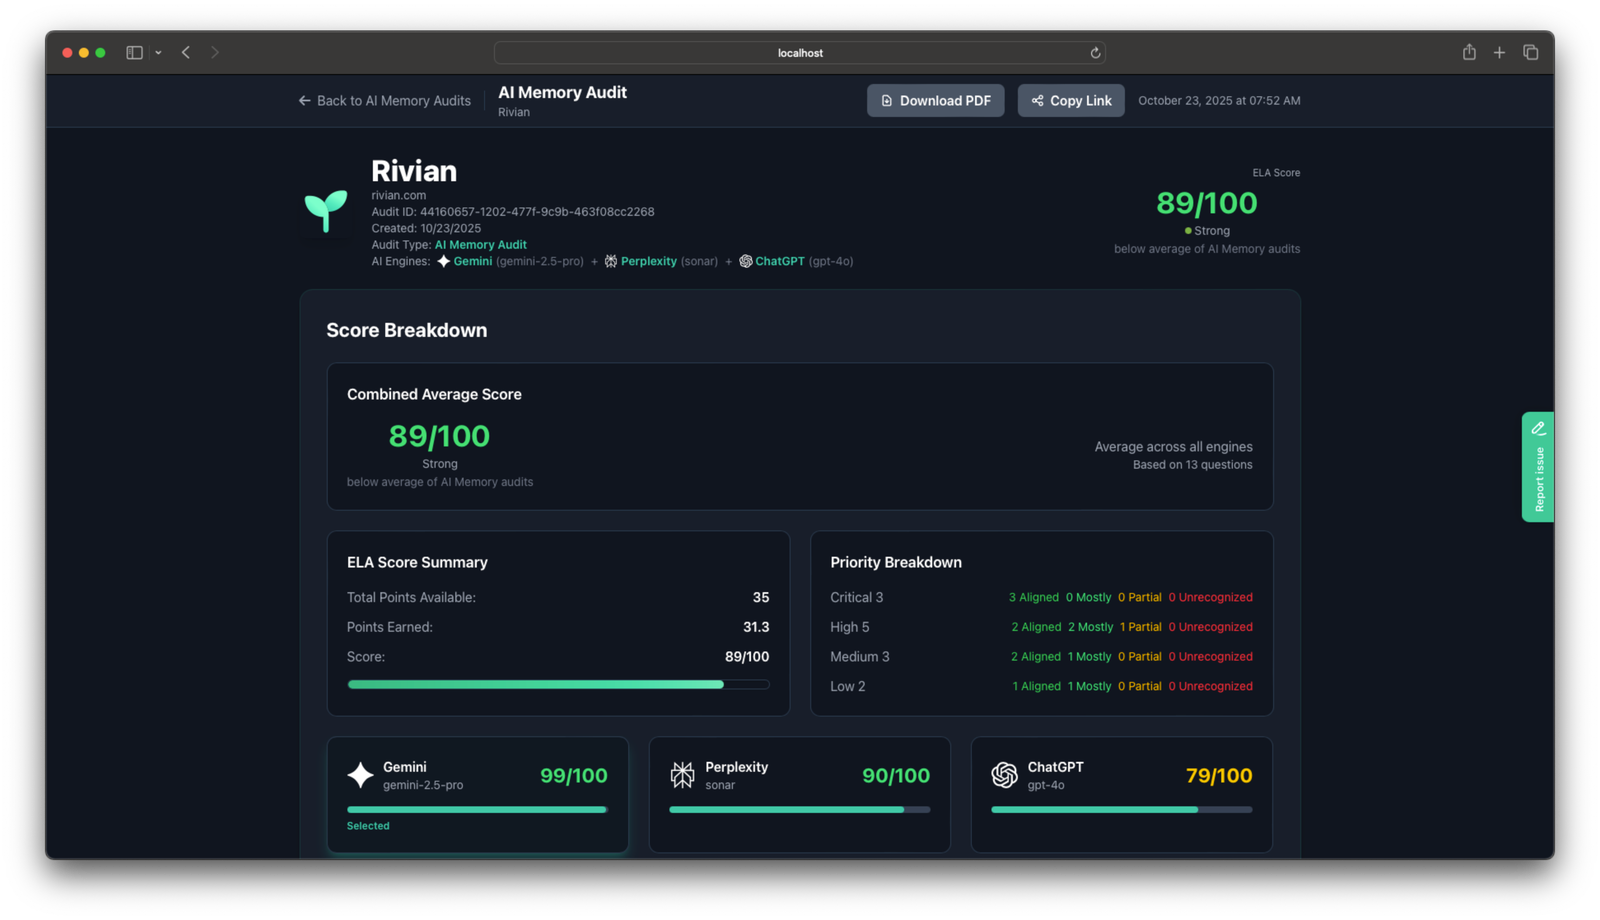Click the browser forward arrow

point(214,52)
